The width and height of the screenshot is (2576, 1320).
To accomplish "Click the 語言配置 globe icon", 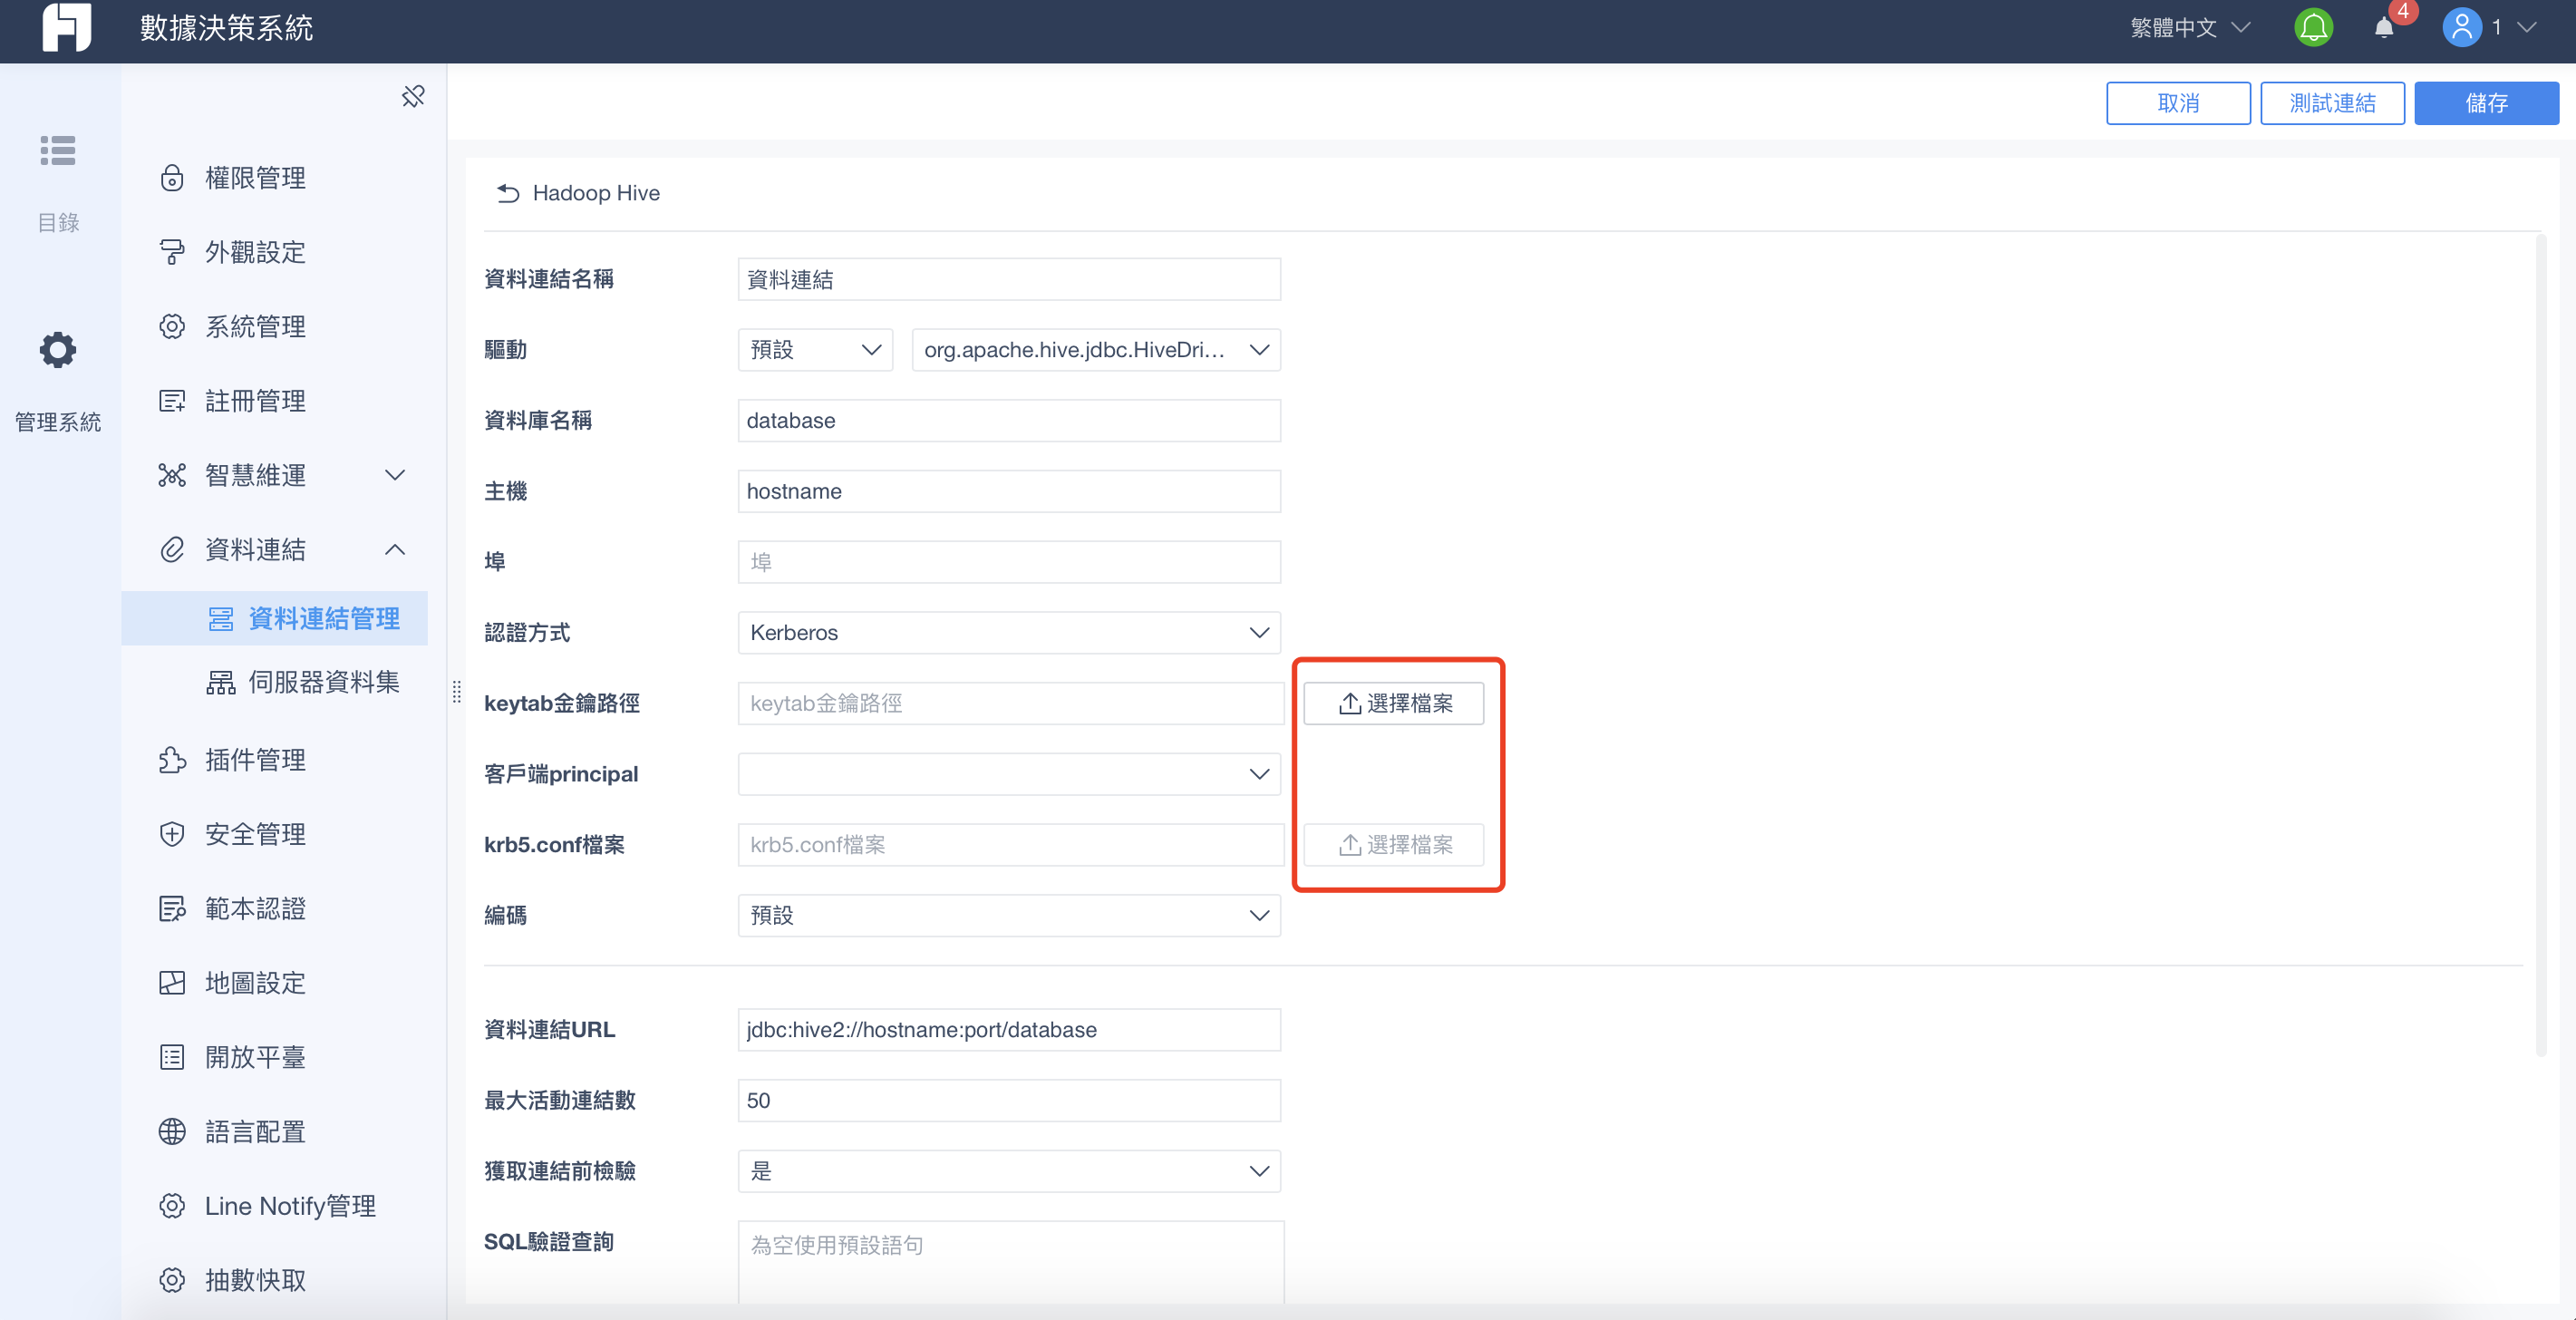I will (172, 1131).
